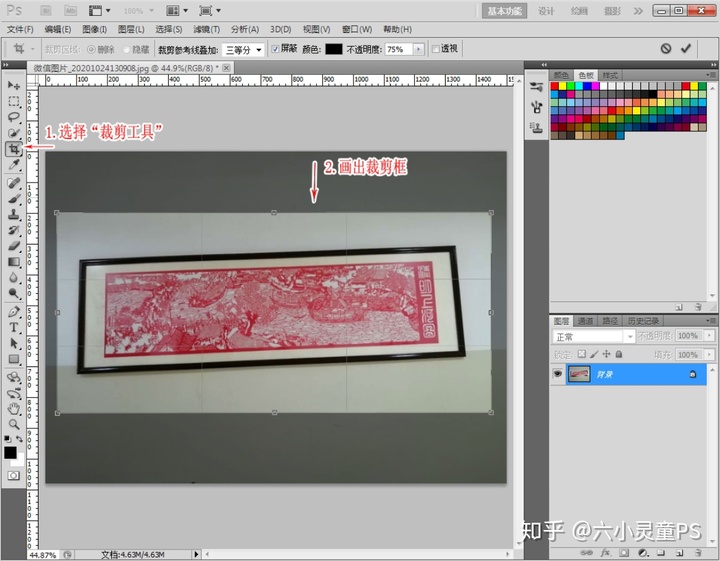This screenshot has height=561, width=720.
Task: Select the Move tool
Action: coord(14,85)
